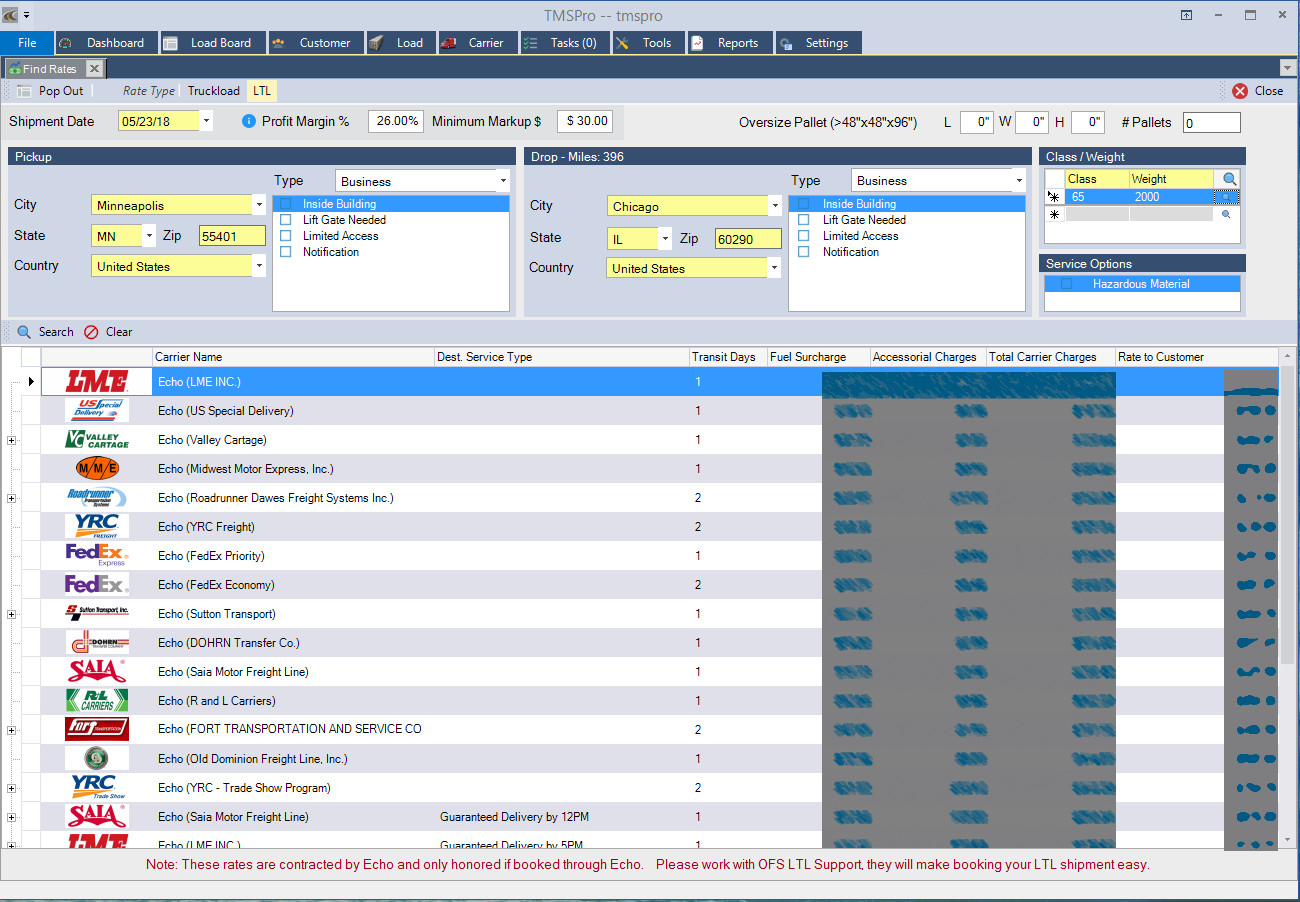Viewport: 1300px width, 902px height.
Task: Check Pickup Notification option
Action: 286,252
